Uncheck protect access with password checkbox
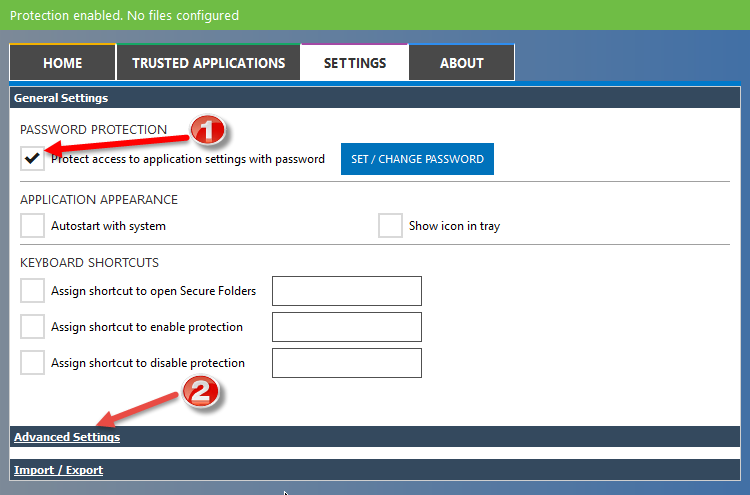 32,158
